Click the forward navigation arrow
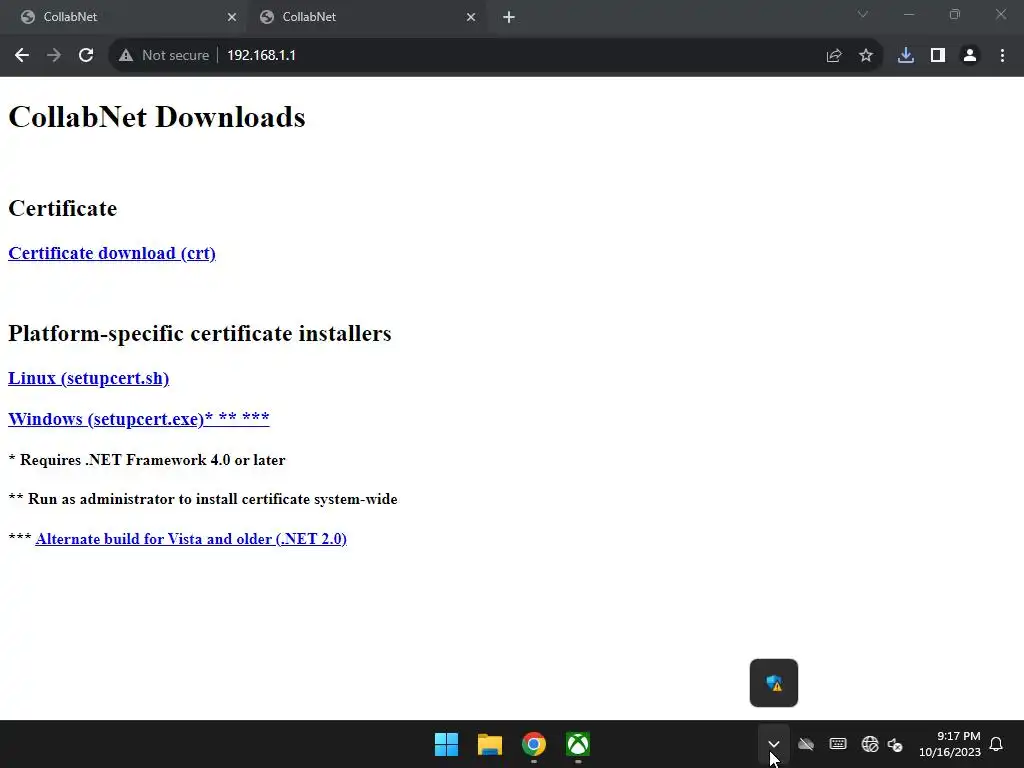The width and height of the screenshot is (1024, 768). coord(54,56)
